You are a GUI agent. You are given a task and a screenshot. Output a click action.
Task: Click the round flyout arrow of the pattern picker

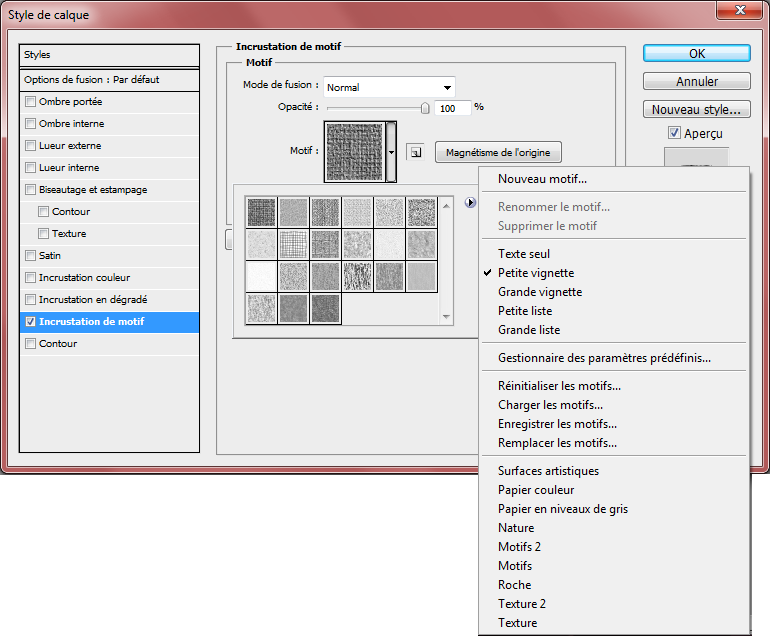(x=470, y=203)
